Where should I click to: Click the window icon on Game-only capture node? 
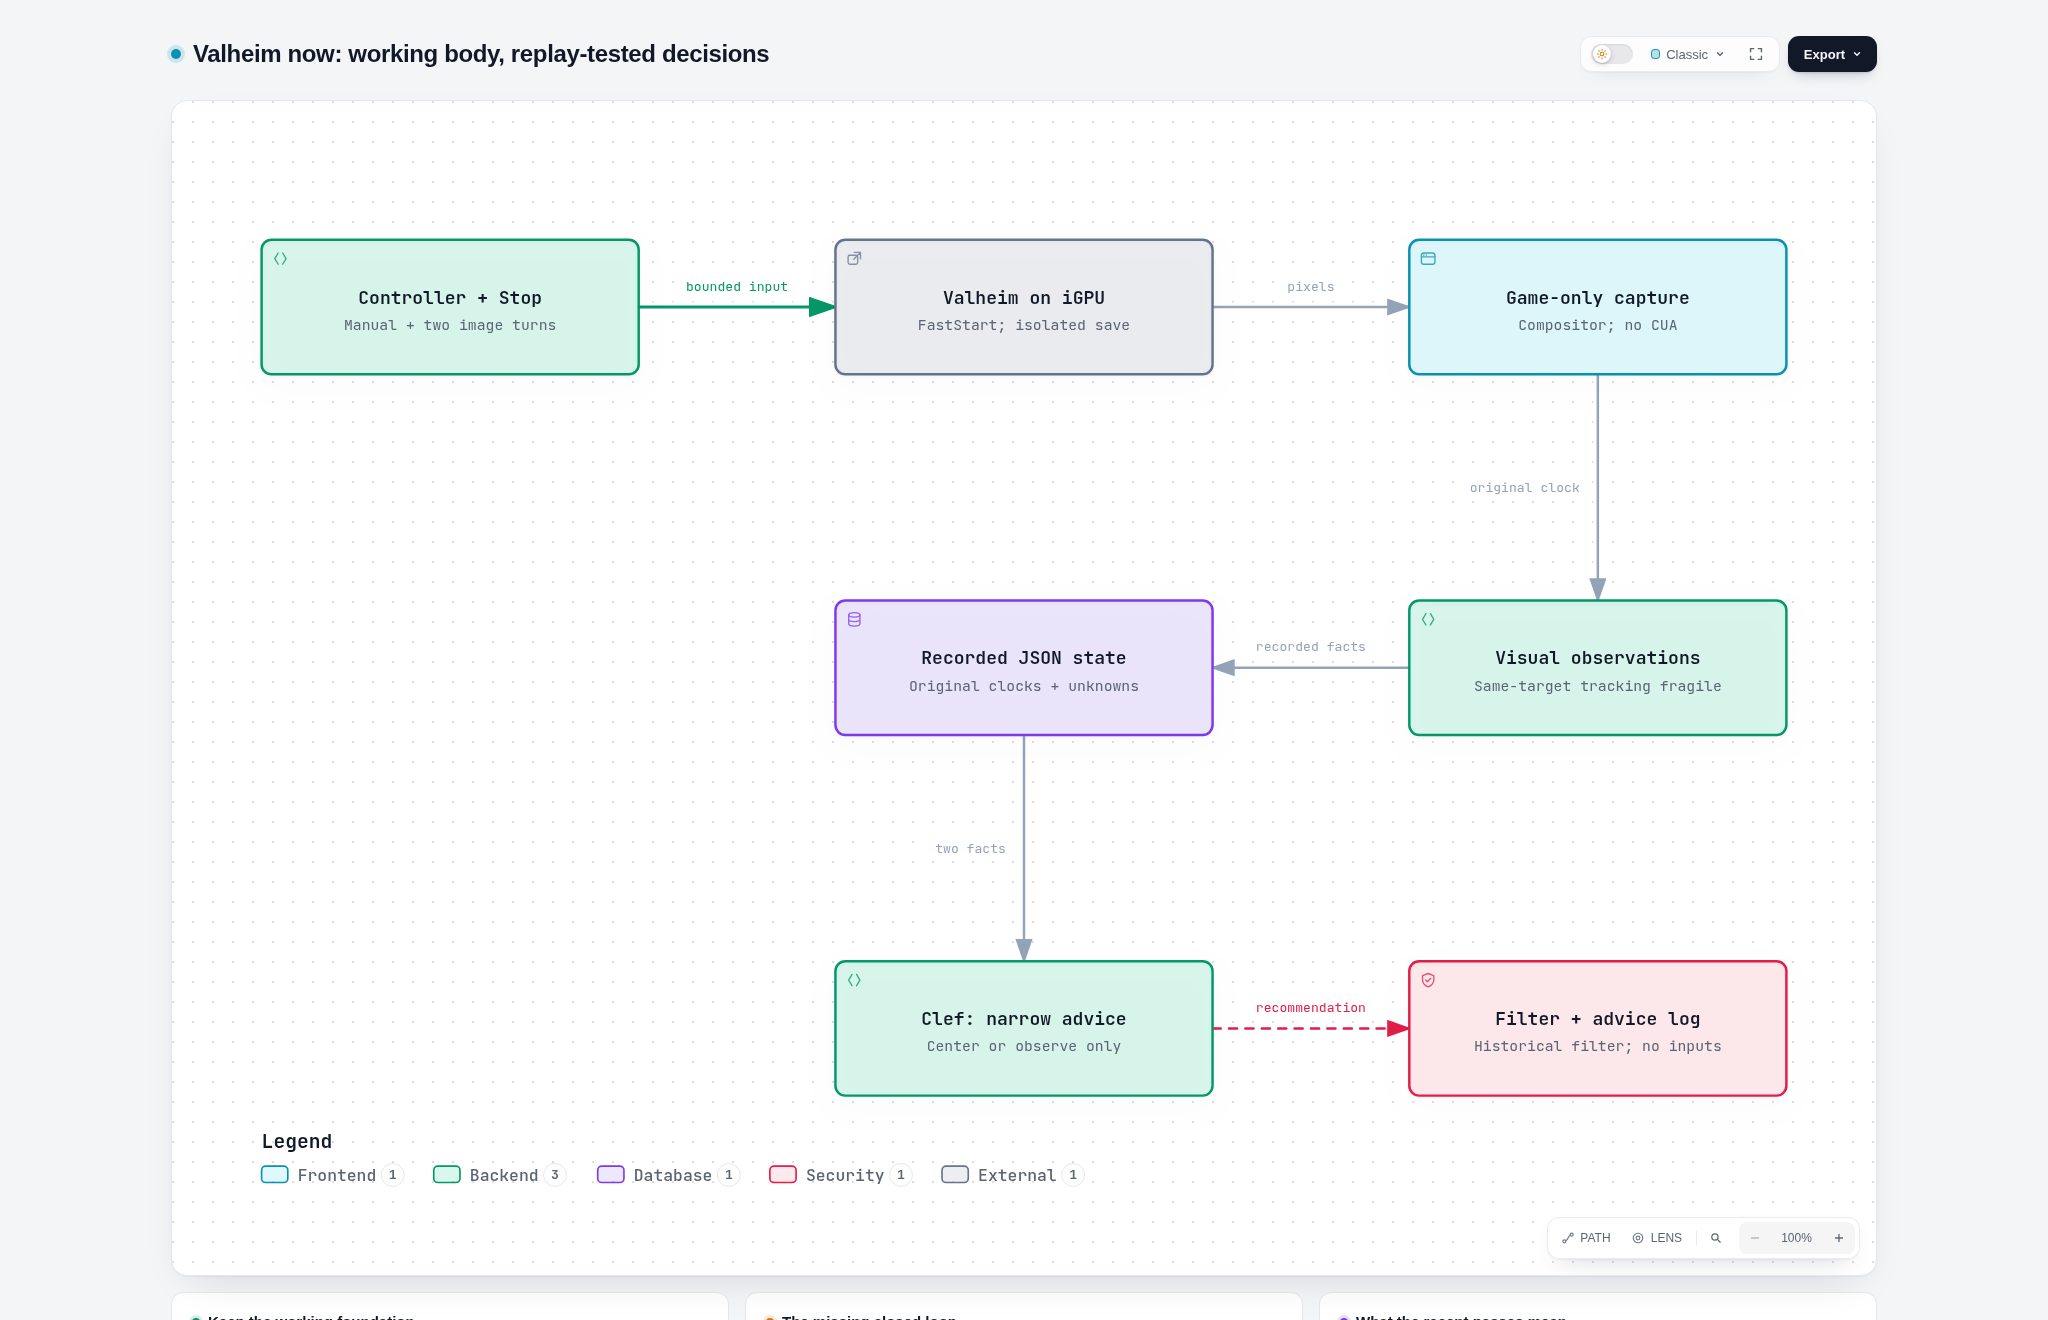tap(1429, 259)
